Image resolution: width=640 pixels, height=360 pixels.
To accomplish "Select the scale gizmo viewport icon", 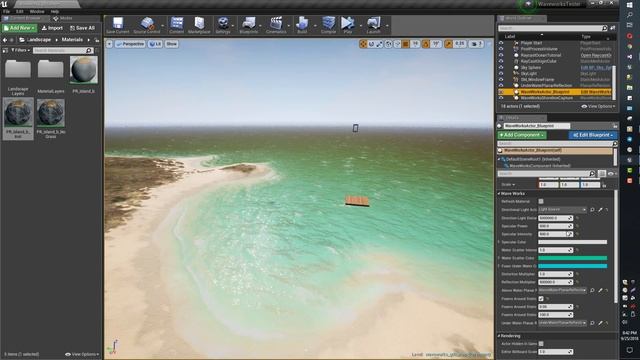I will [x=380, y=44].
